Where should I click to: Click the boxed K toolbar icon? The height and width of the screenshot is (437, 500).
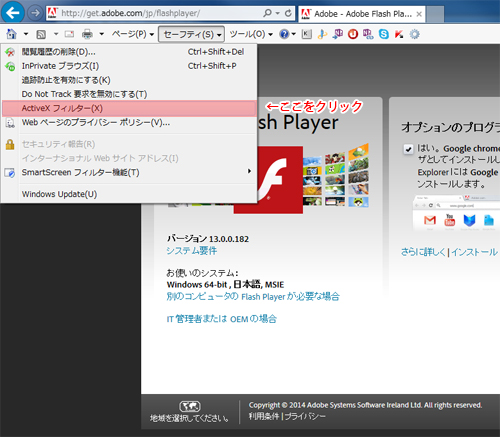tap(306, 34)
